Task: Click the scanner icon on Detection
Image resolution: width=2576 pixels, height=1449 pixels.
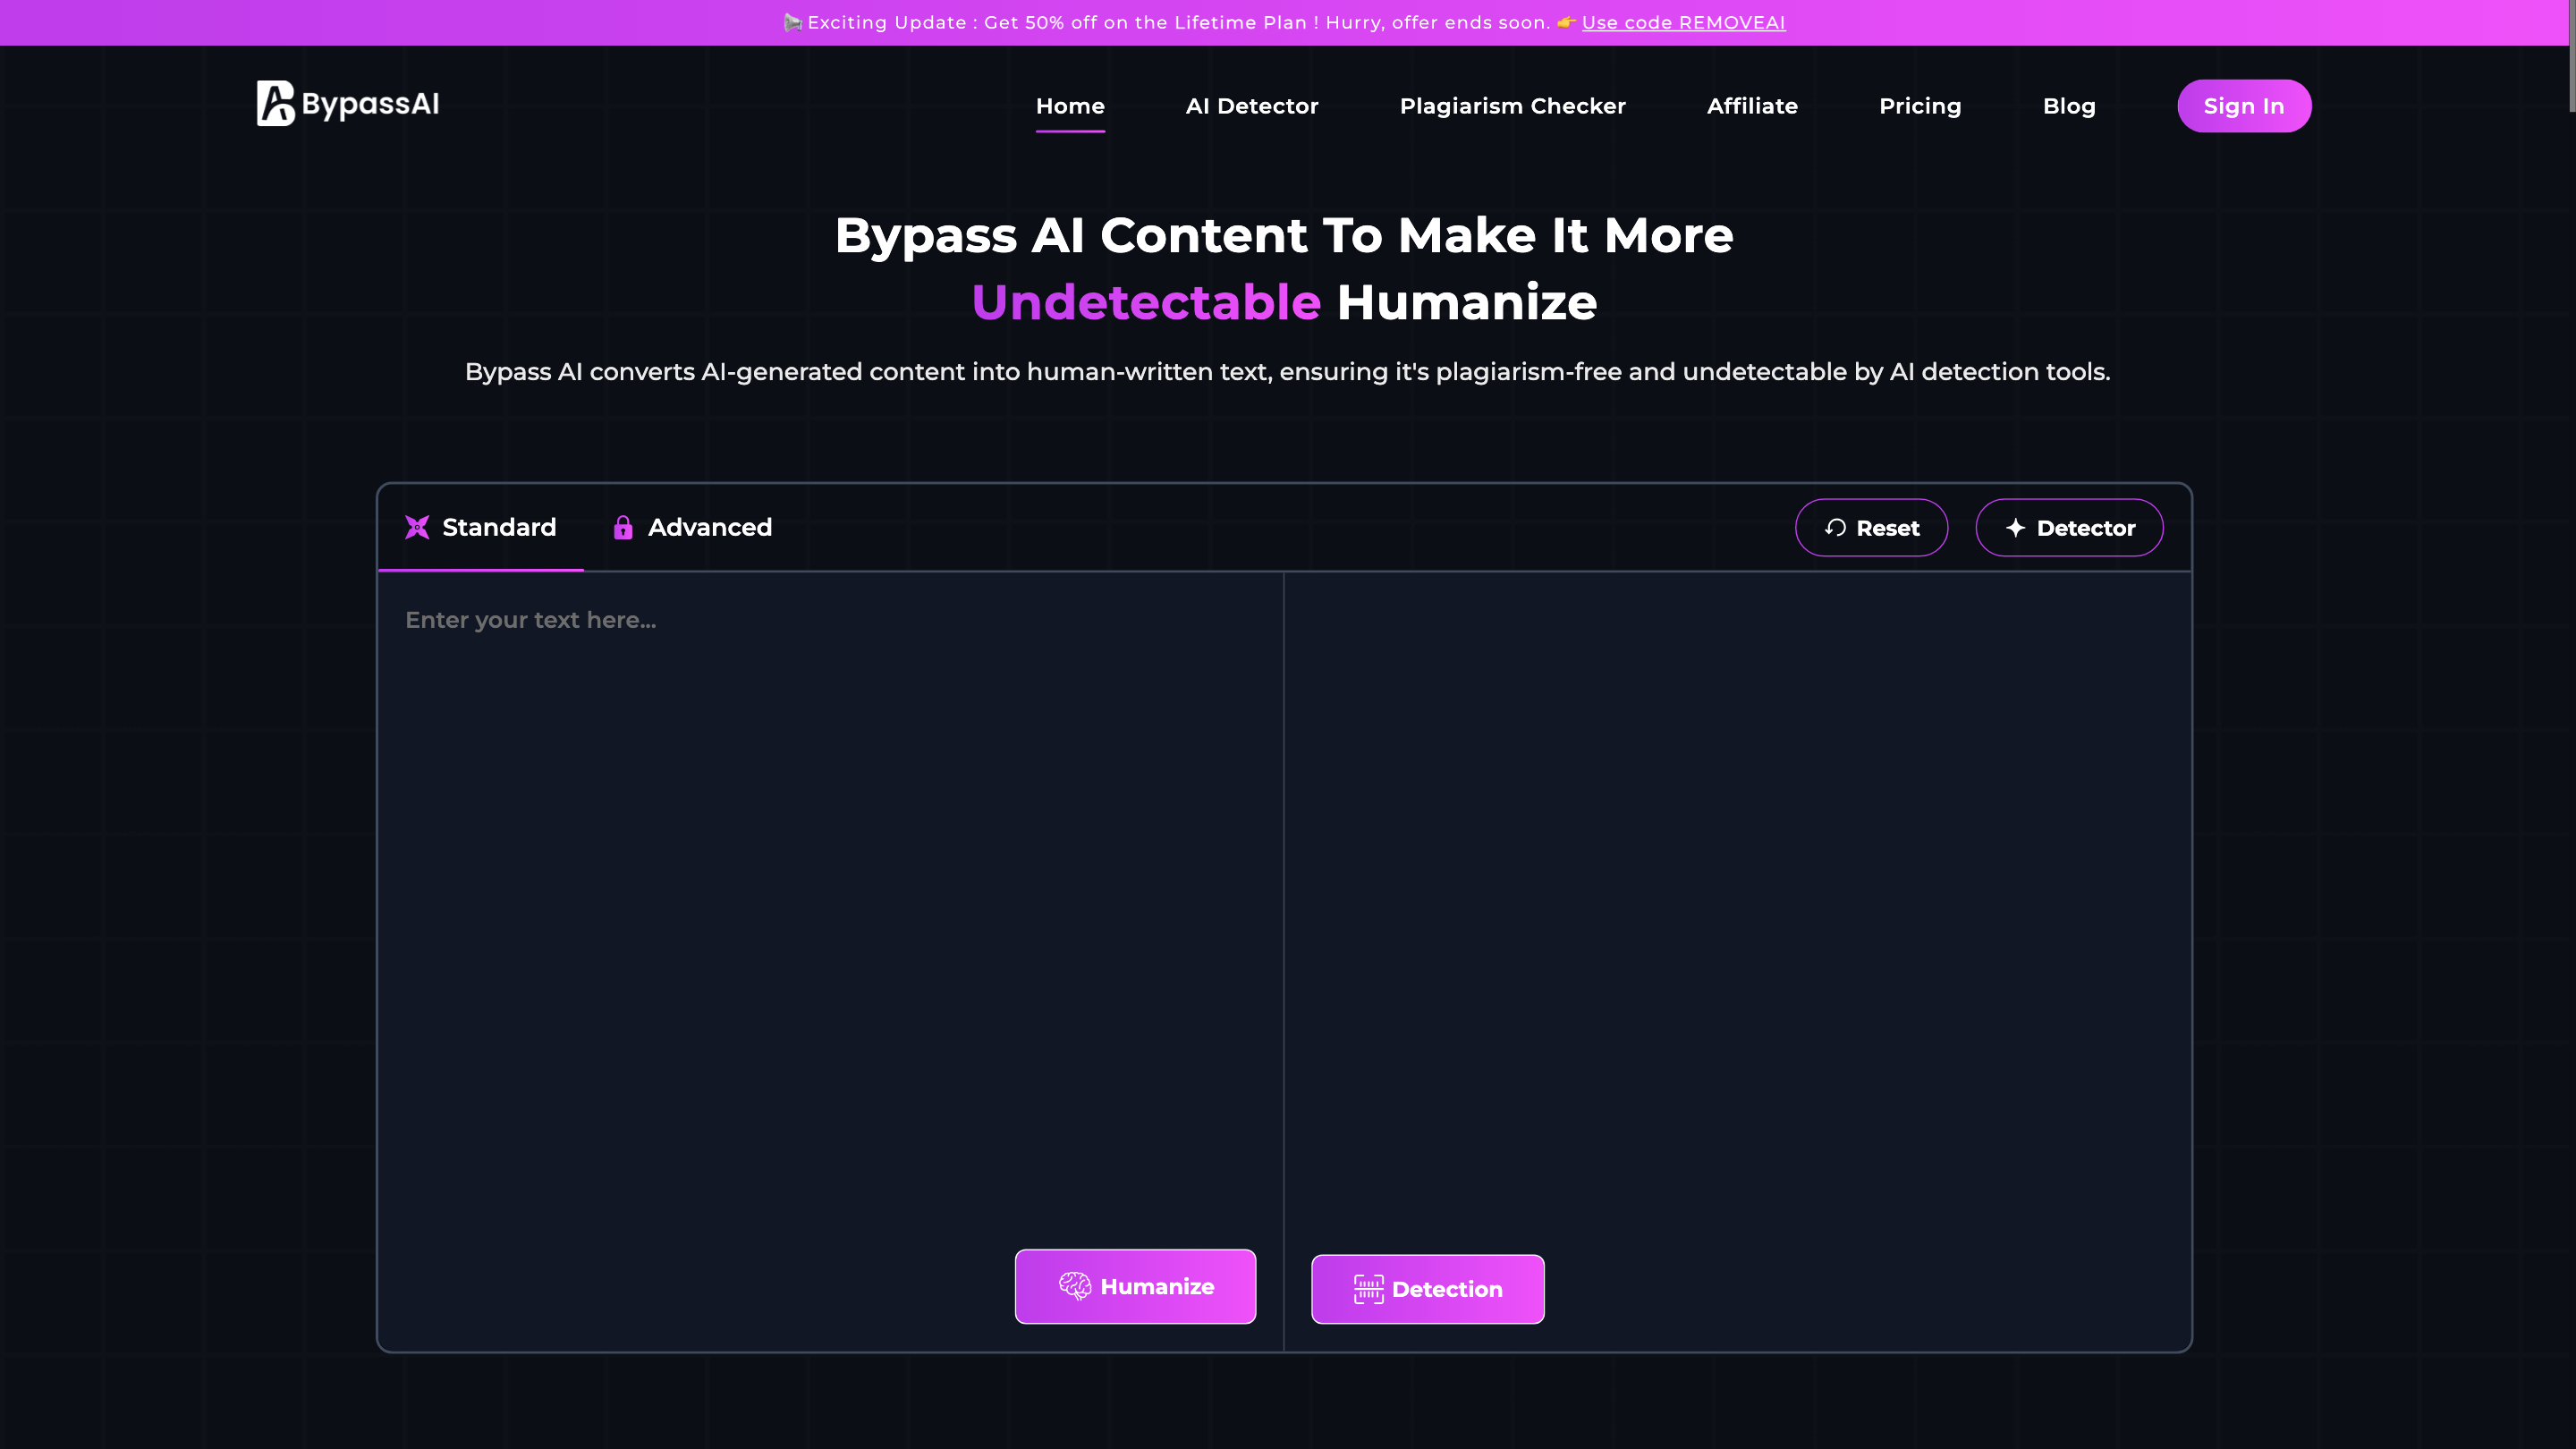Action: click(1368, 1289)
